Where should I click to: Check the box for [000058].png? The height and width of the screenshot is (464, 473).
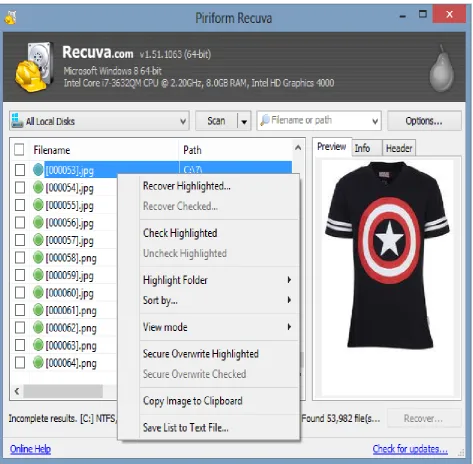(x=20, y=257)
